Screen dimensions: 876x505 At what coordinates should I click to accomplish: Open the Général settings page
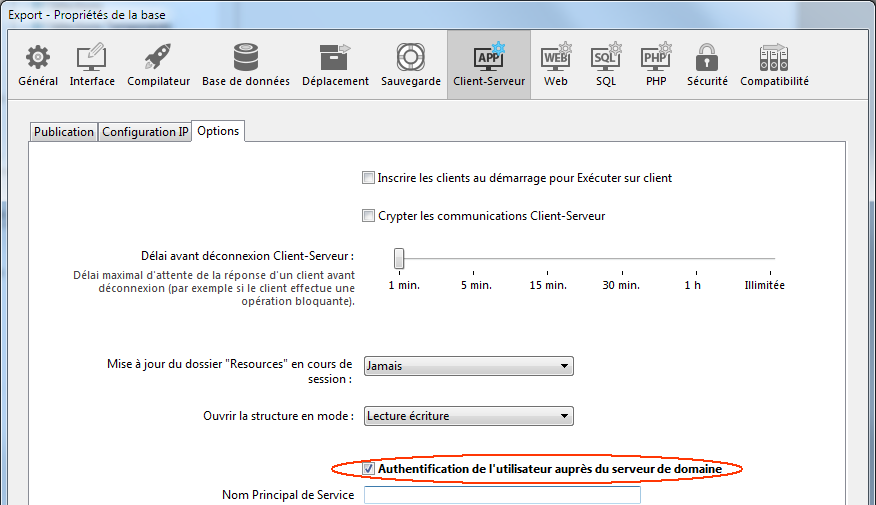pos(38,65)
